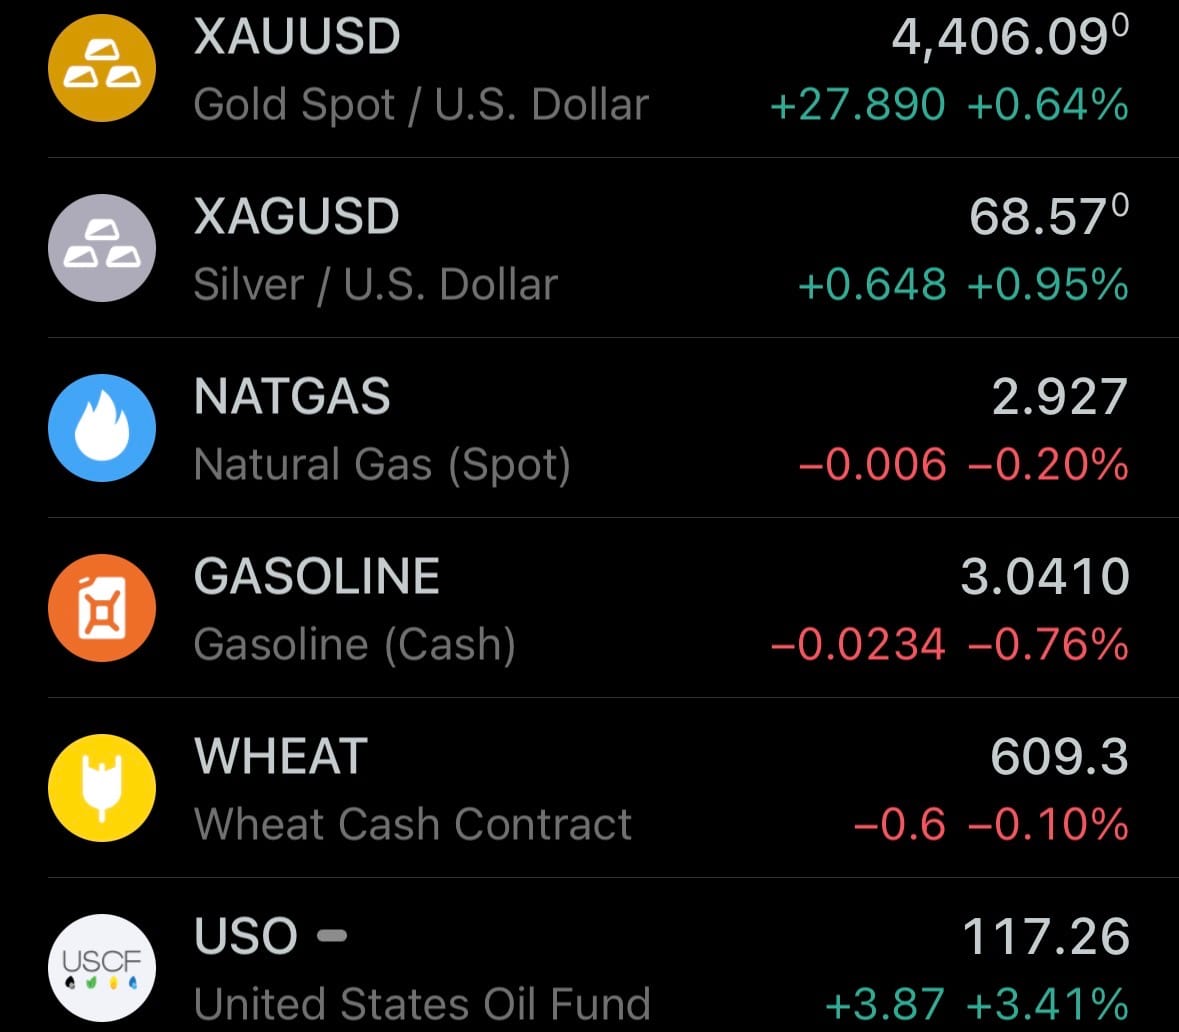The width and height of the screenshot is (1179, 1032).
Task: Tap the USCF logo for USO
Action: click(x=102, y=967)
